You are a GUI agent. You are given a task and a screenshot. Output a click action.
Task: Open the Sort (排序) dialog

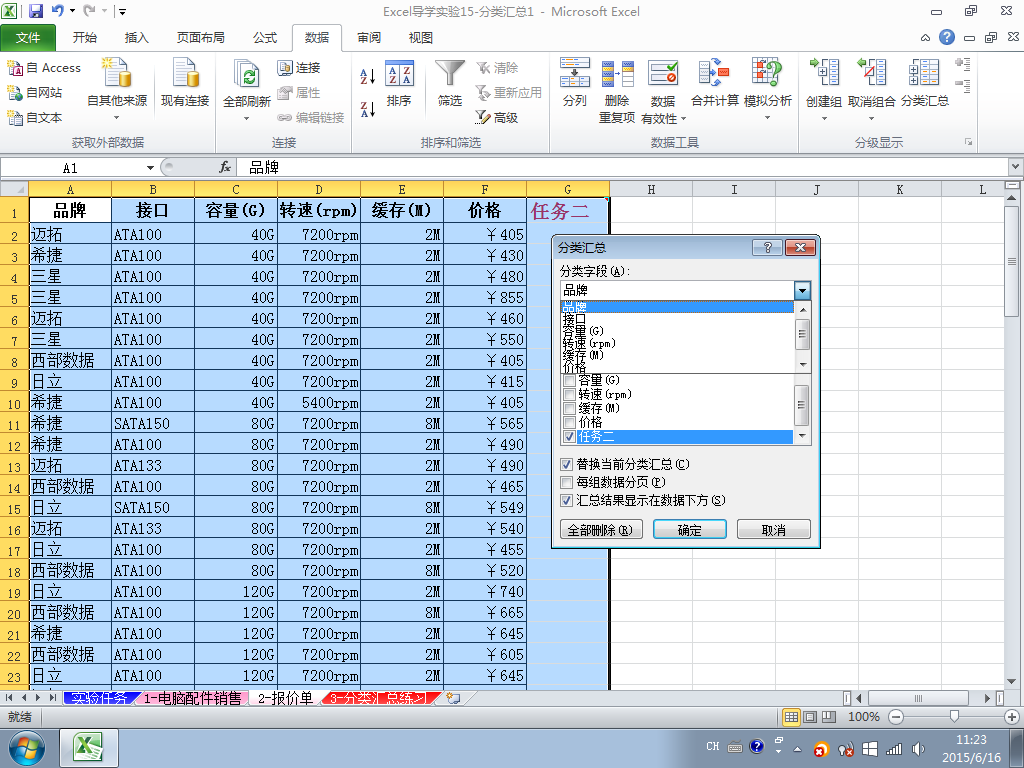(x=399, y=83)
